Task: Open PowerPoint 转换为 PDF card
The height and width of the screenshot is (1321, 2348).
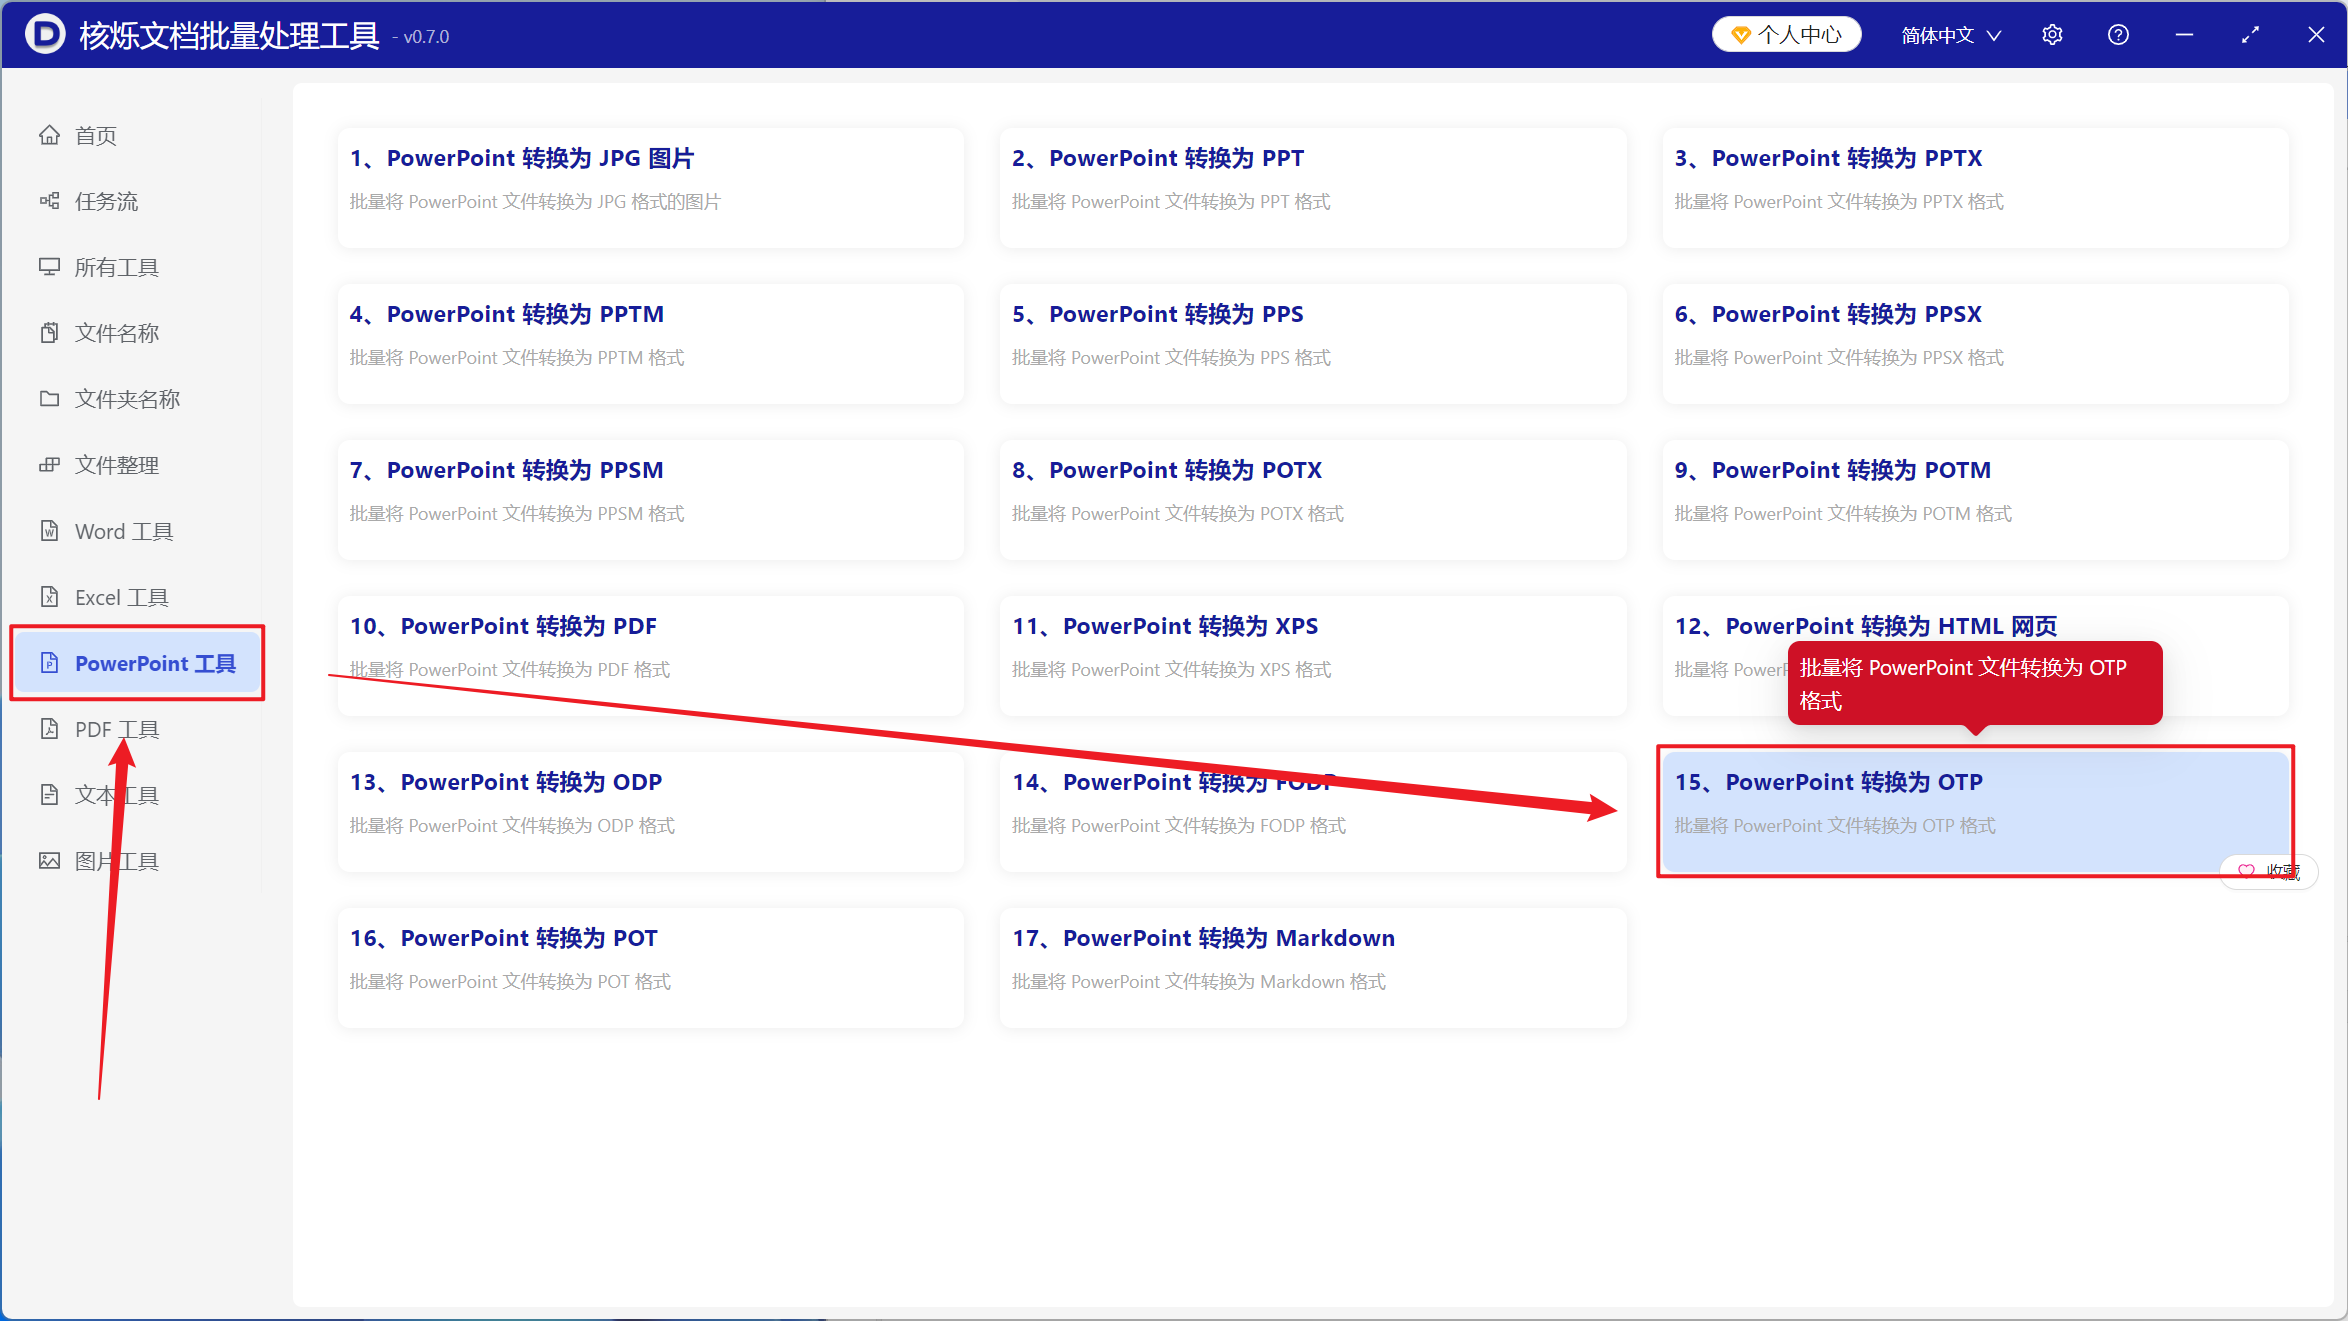Action: 650,656
